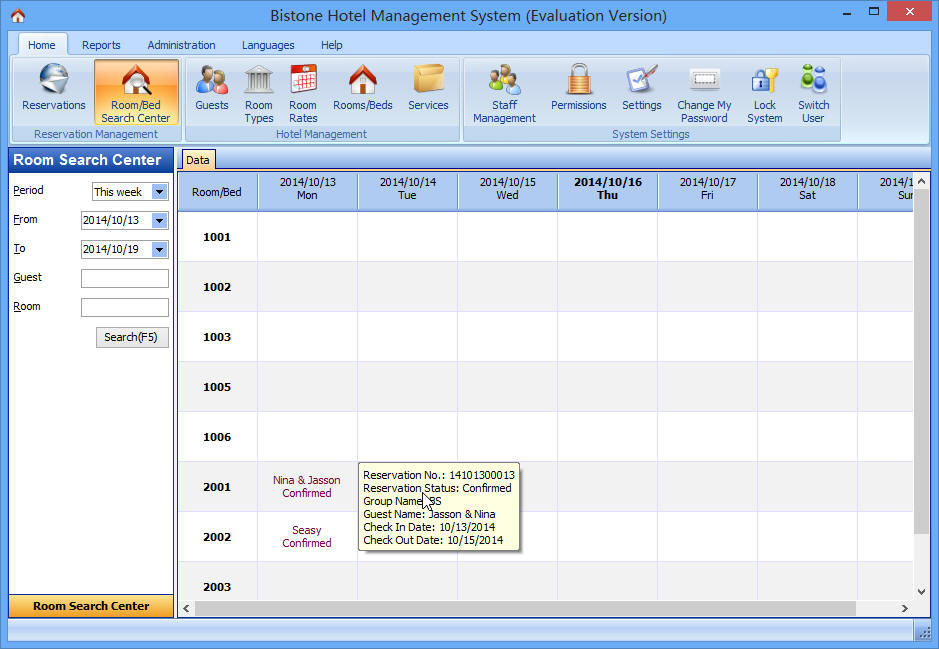Open Rooms/Beds management
The width and height of the screenshot is (939, 649).
click(363, 89)
